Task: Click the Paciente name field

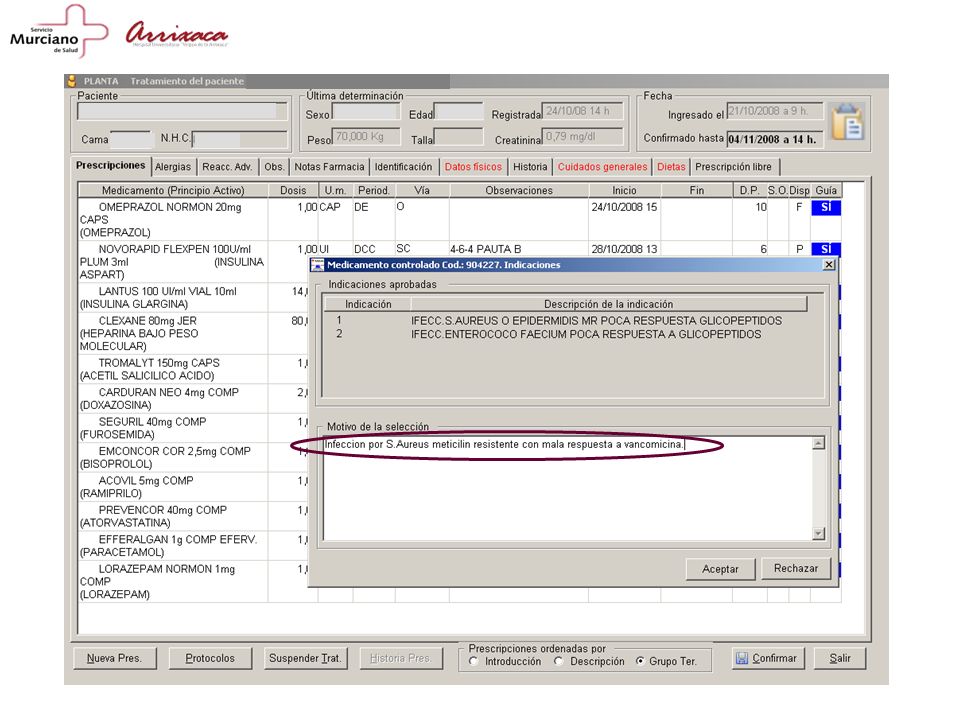Action: point(182,111)
